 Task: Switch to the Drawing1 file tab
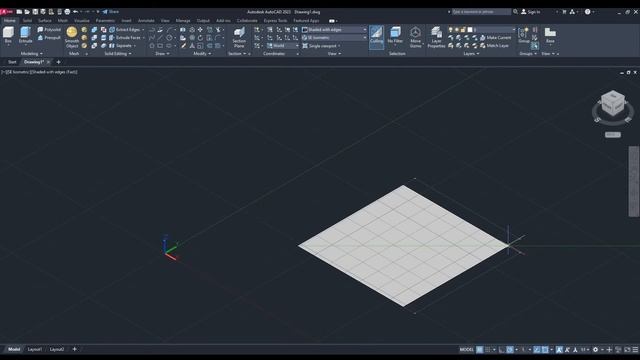pos(33,62)
